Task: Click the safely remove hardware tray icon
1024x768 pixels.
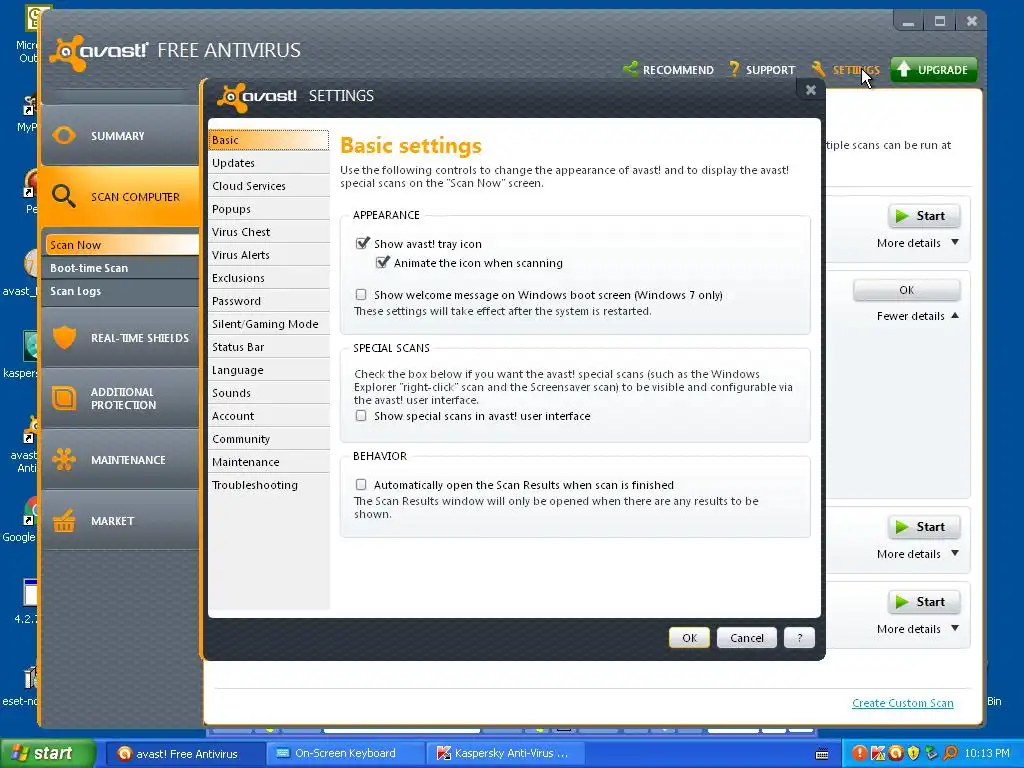Action: coord(931,753)
